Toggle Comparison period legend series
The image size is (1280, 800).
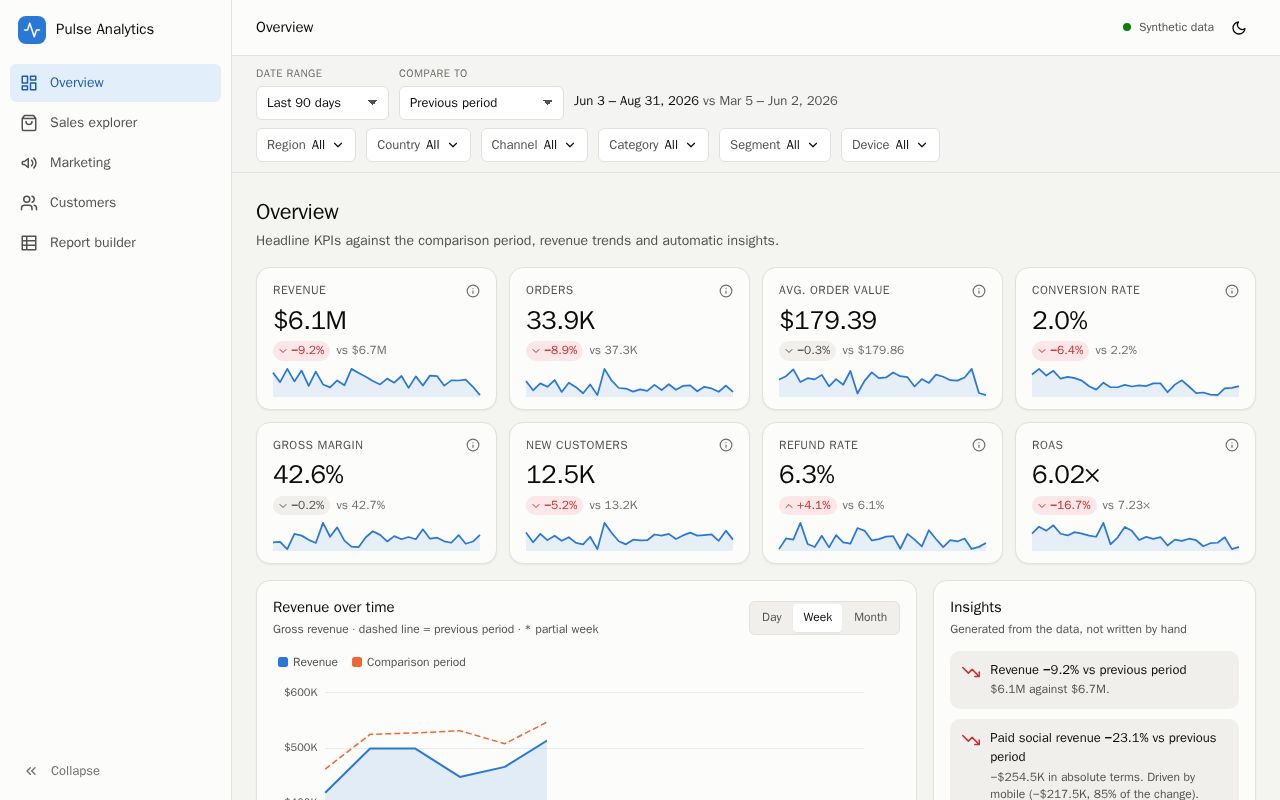click(x=408, y=662)
